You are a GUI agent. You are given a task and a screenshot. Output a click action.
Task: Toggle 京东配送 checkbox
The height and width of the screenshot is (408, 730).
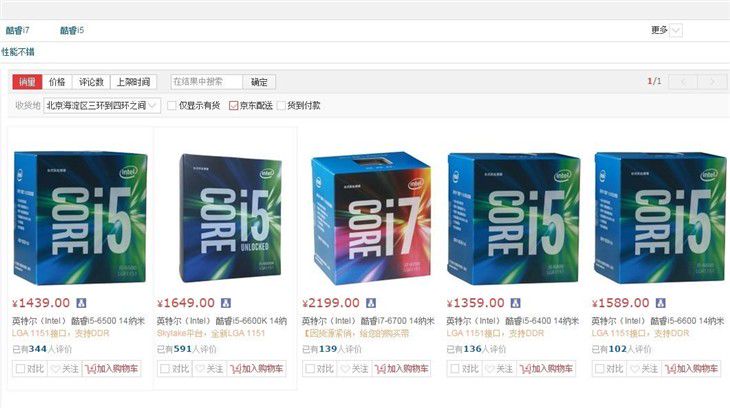click(x=233, y=106)
